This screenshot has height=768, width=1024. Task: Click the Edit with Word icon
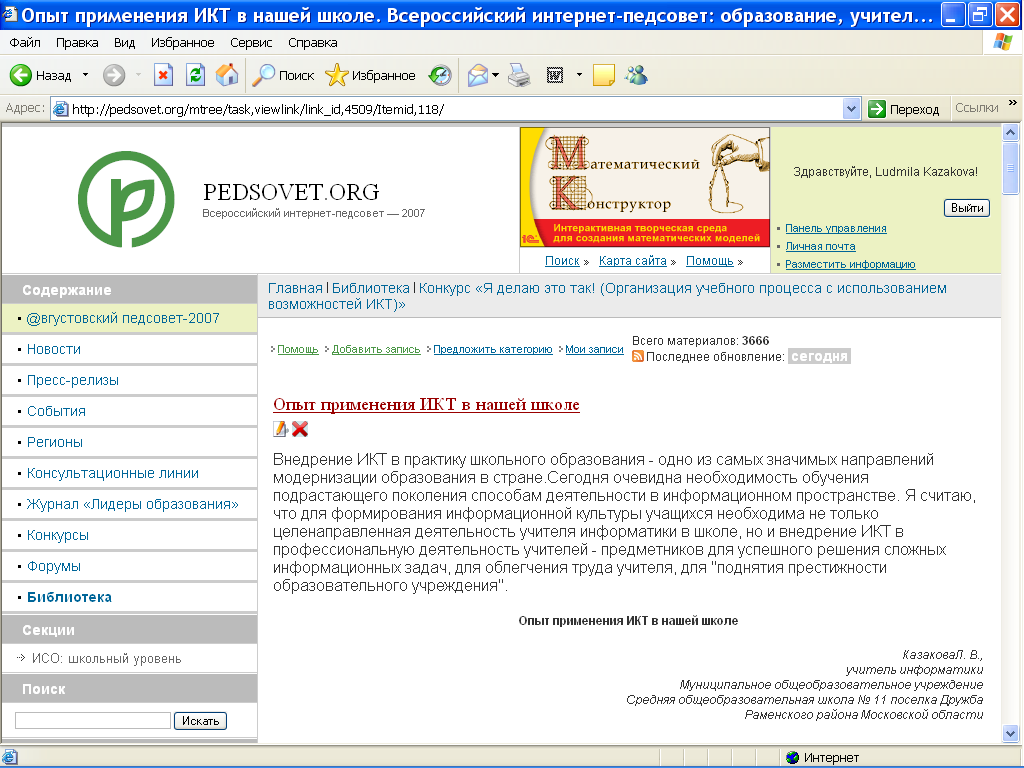554,76
